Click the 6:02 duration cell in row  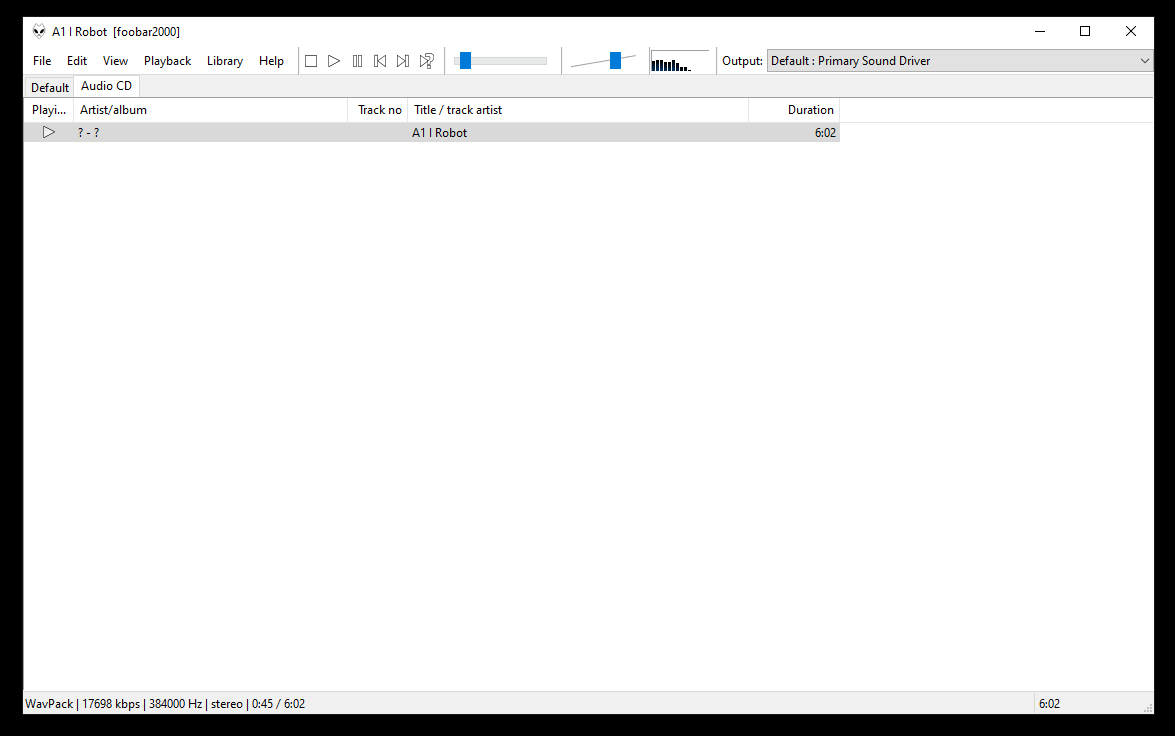(x=825, y=133)
